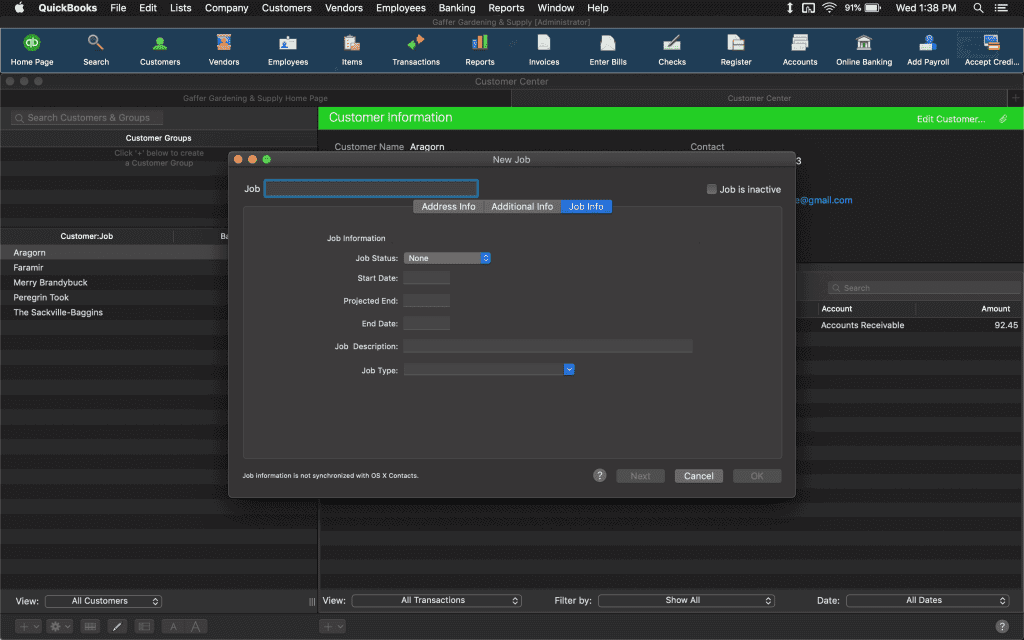Switch to Gaffer Gardening Home Page tab
The width and height of the screenshot is (1024, 640).
click(255, 98)
